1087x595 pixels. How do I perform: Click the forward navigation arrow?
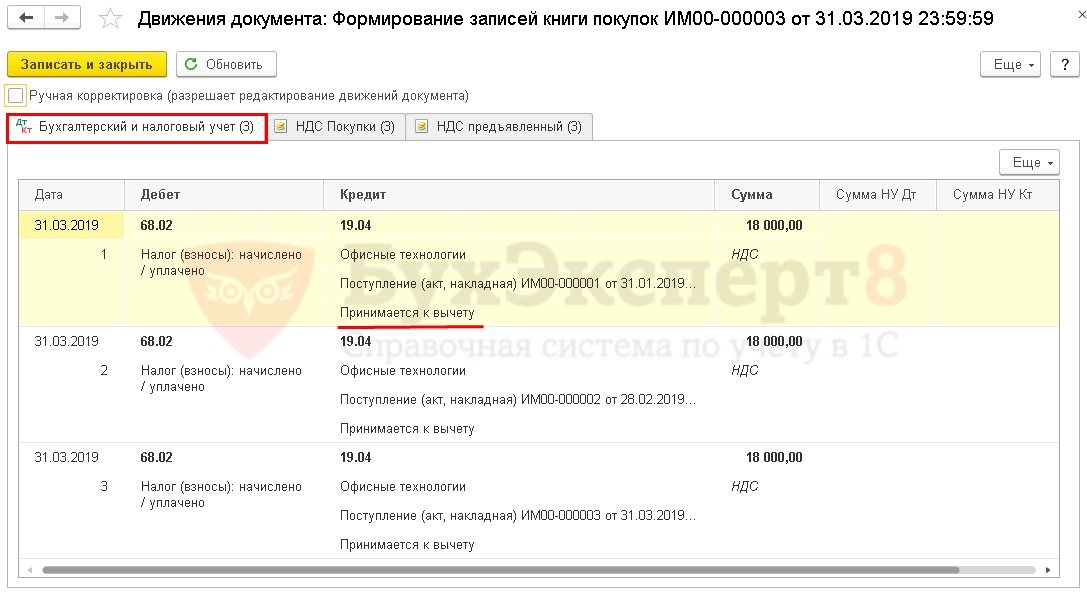click(63, 19)
